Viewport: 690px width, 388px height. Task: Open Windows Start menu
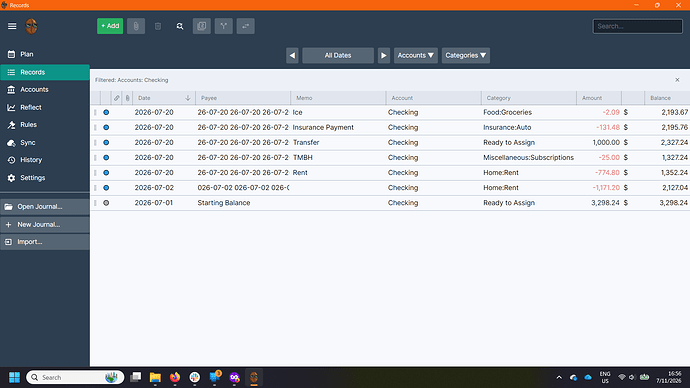[14, 377]
